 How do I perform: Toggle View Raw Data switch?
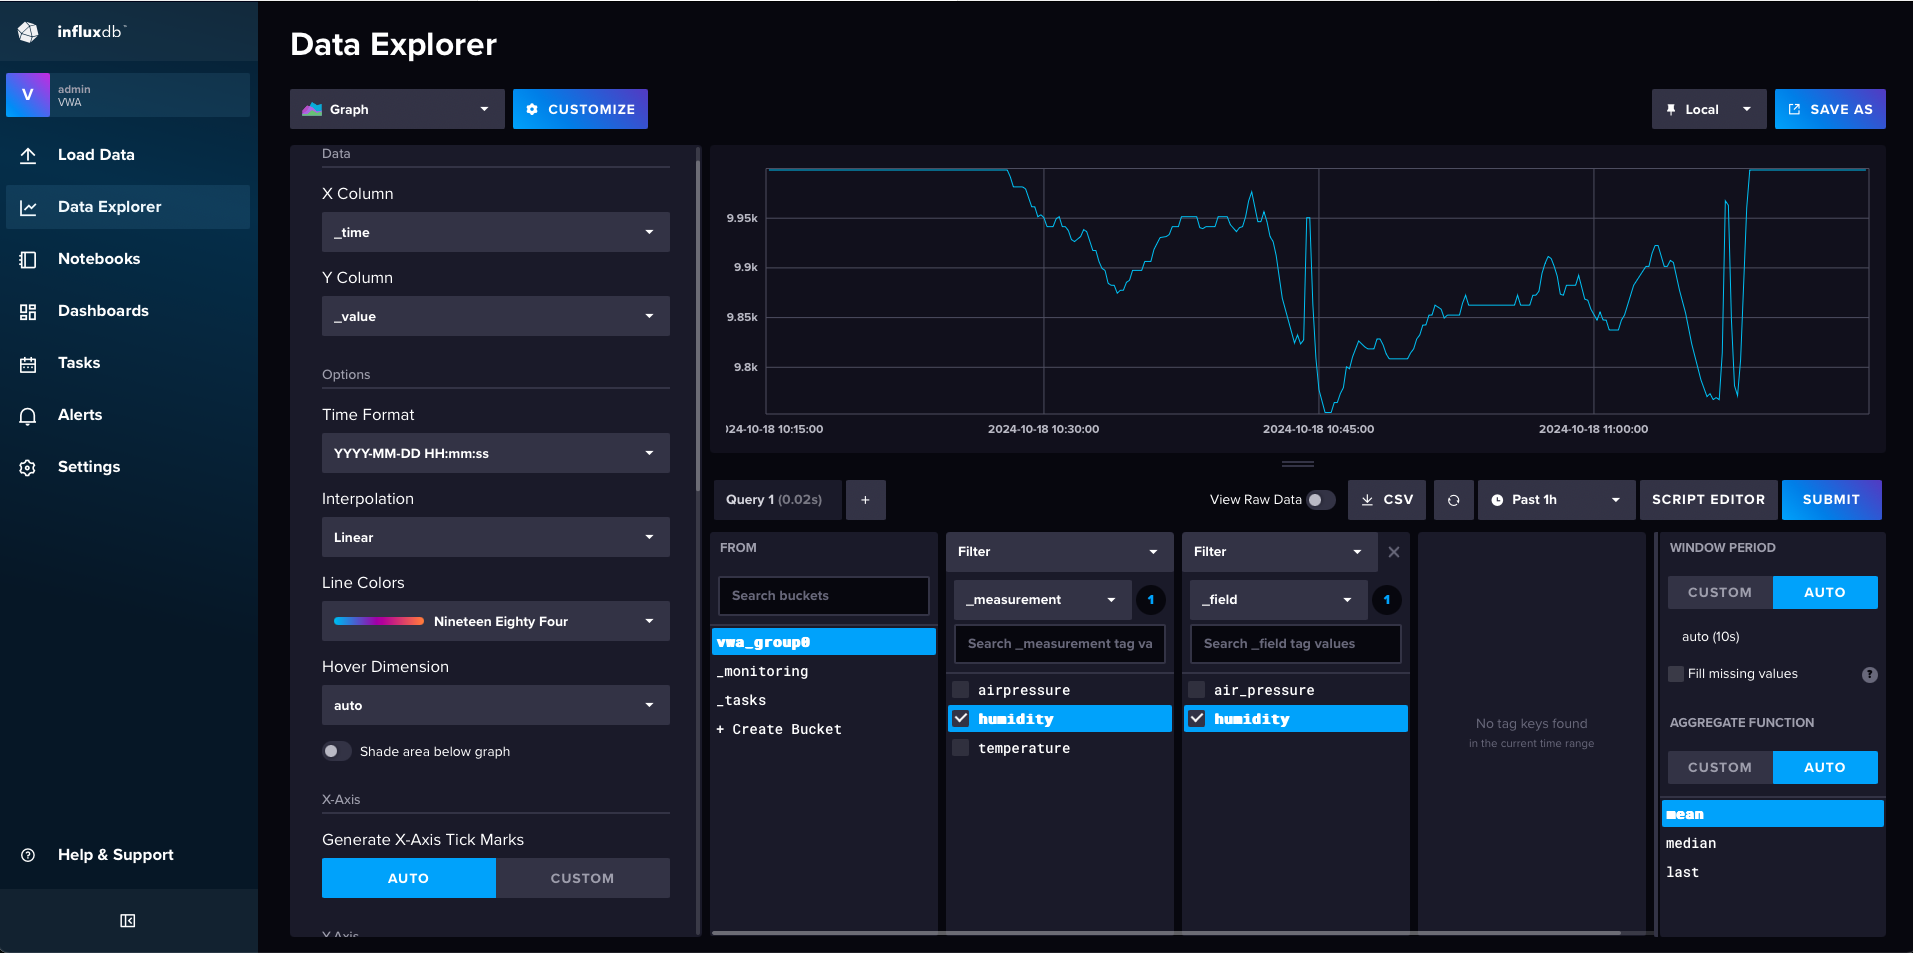click(1319, 499)
